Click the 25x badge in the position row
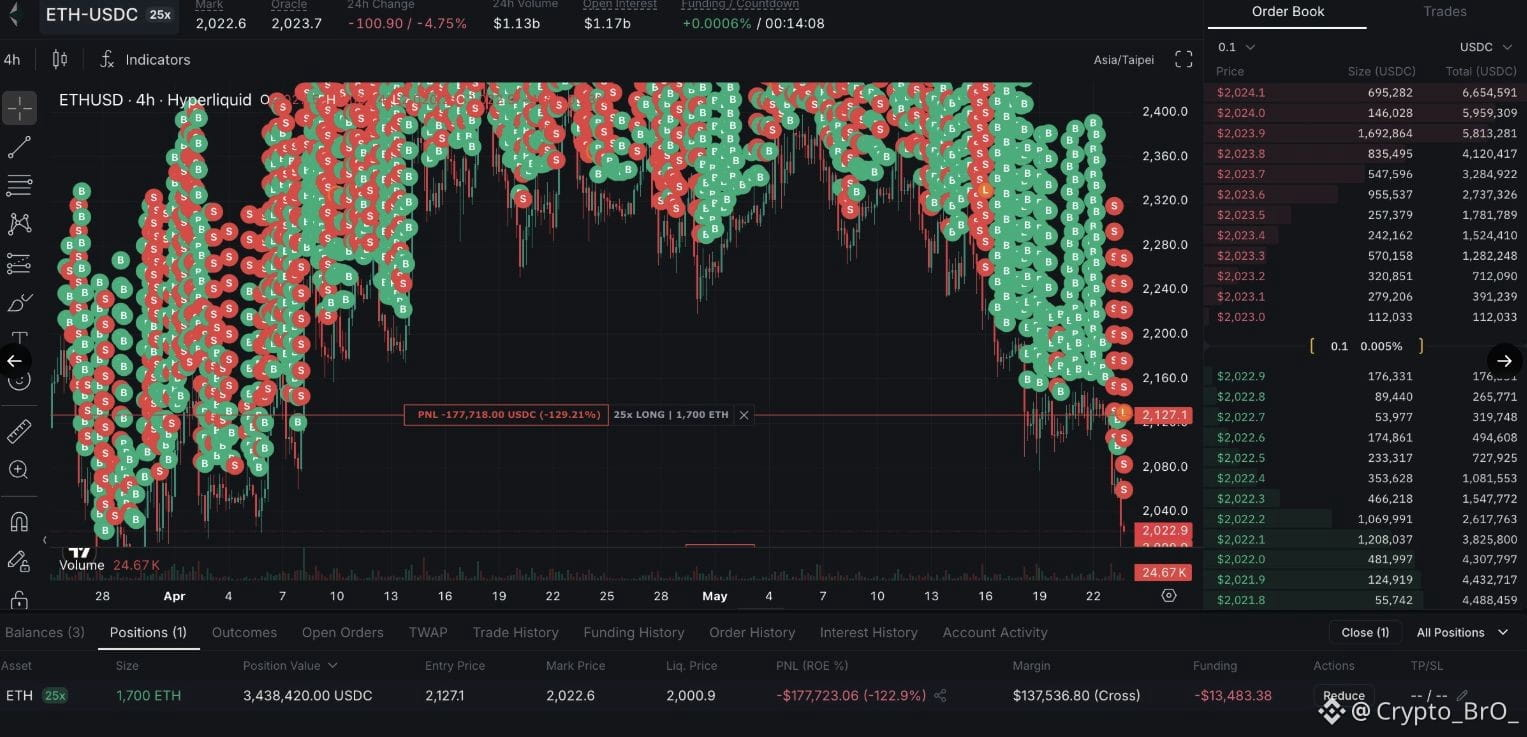1527x737 pixels. (54, 695)
